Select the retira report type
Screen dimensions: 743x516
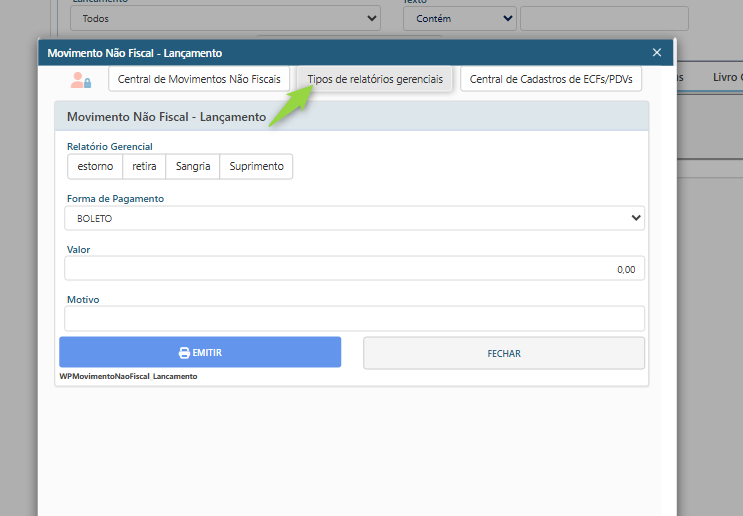[144, 166]
